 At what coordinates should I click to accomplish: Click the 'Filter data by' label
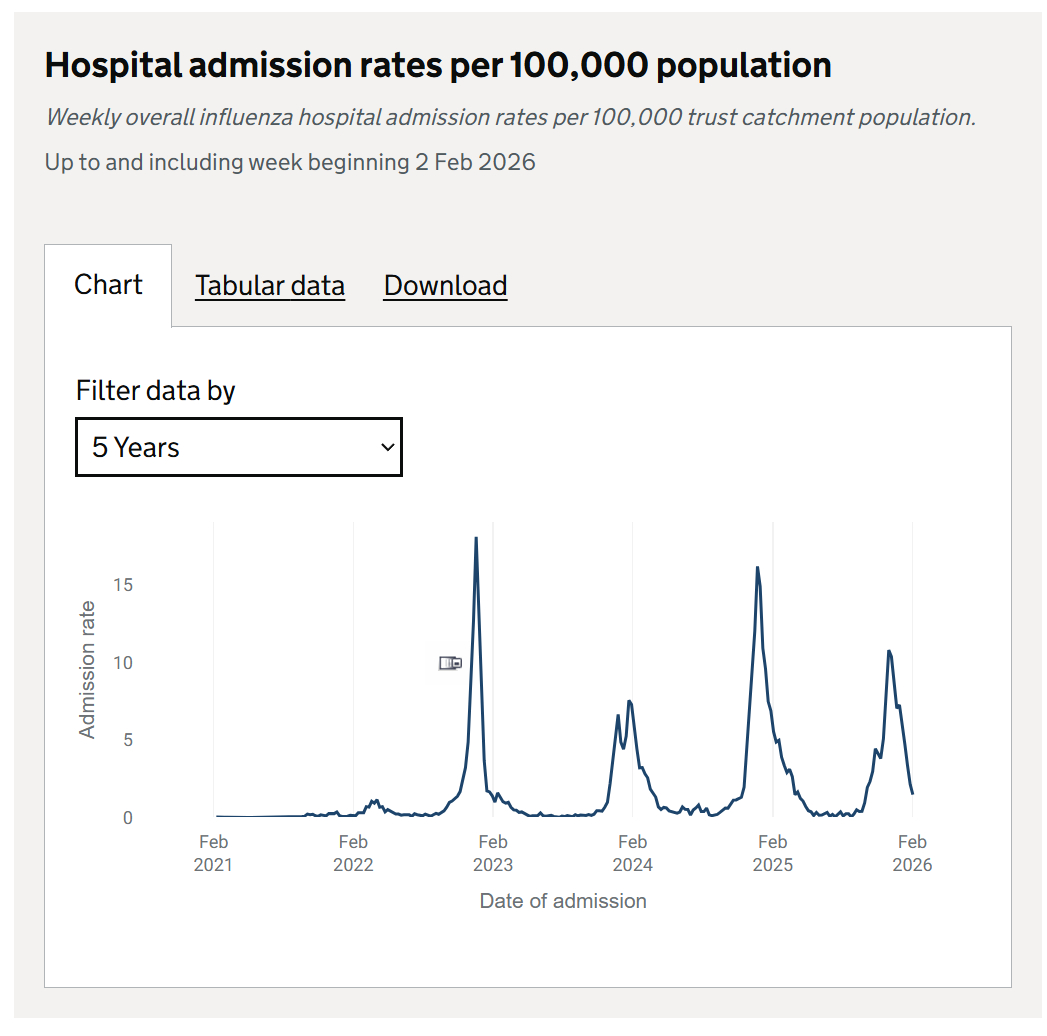(x=155, y=390)
